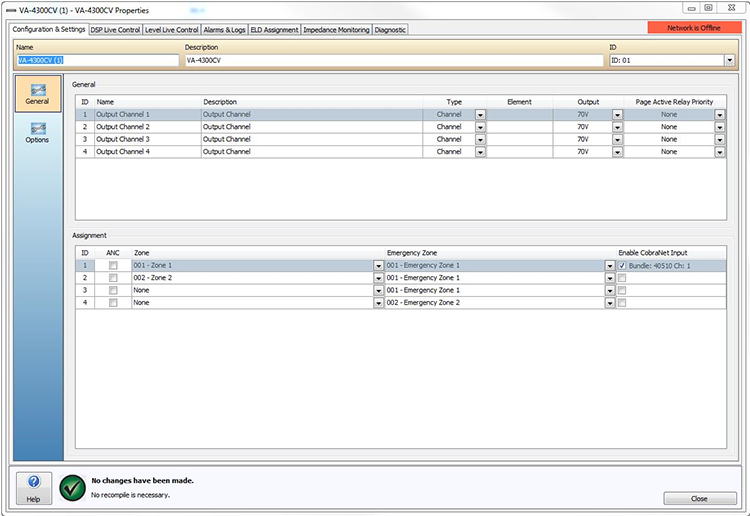Open Zone dropdown for assignment row 4
The height and width of the screenshot is (516, 750).
pyautogui.click(x=378, y=303)
